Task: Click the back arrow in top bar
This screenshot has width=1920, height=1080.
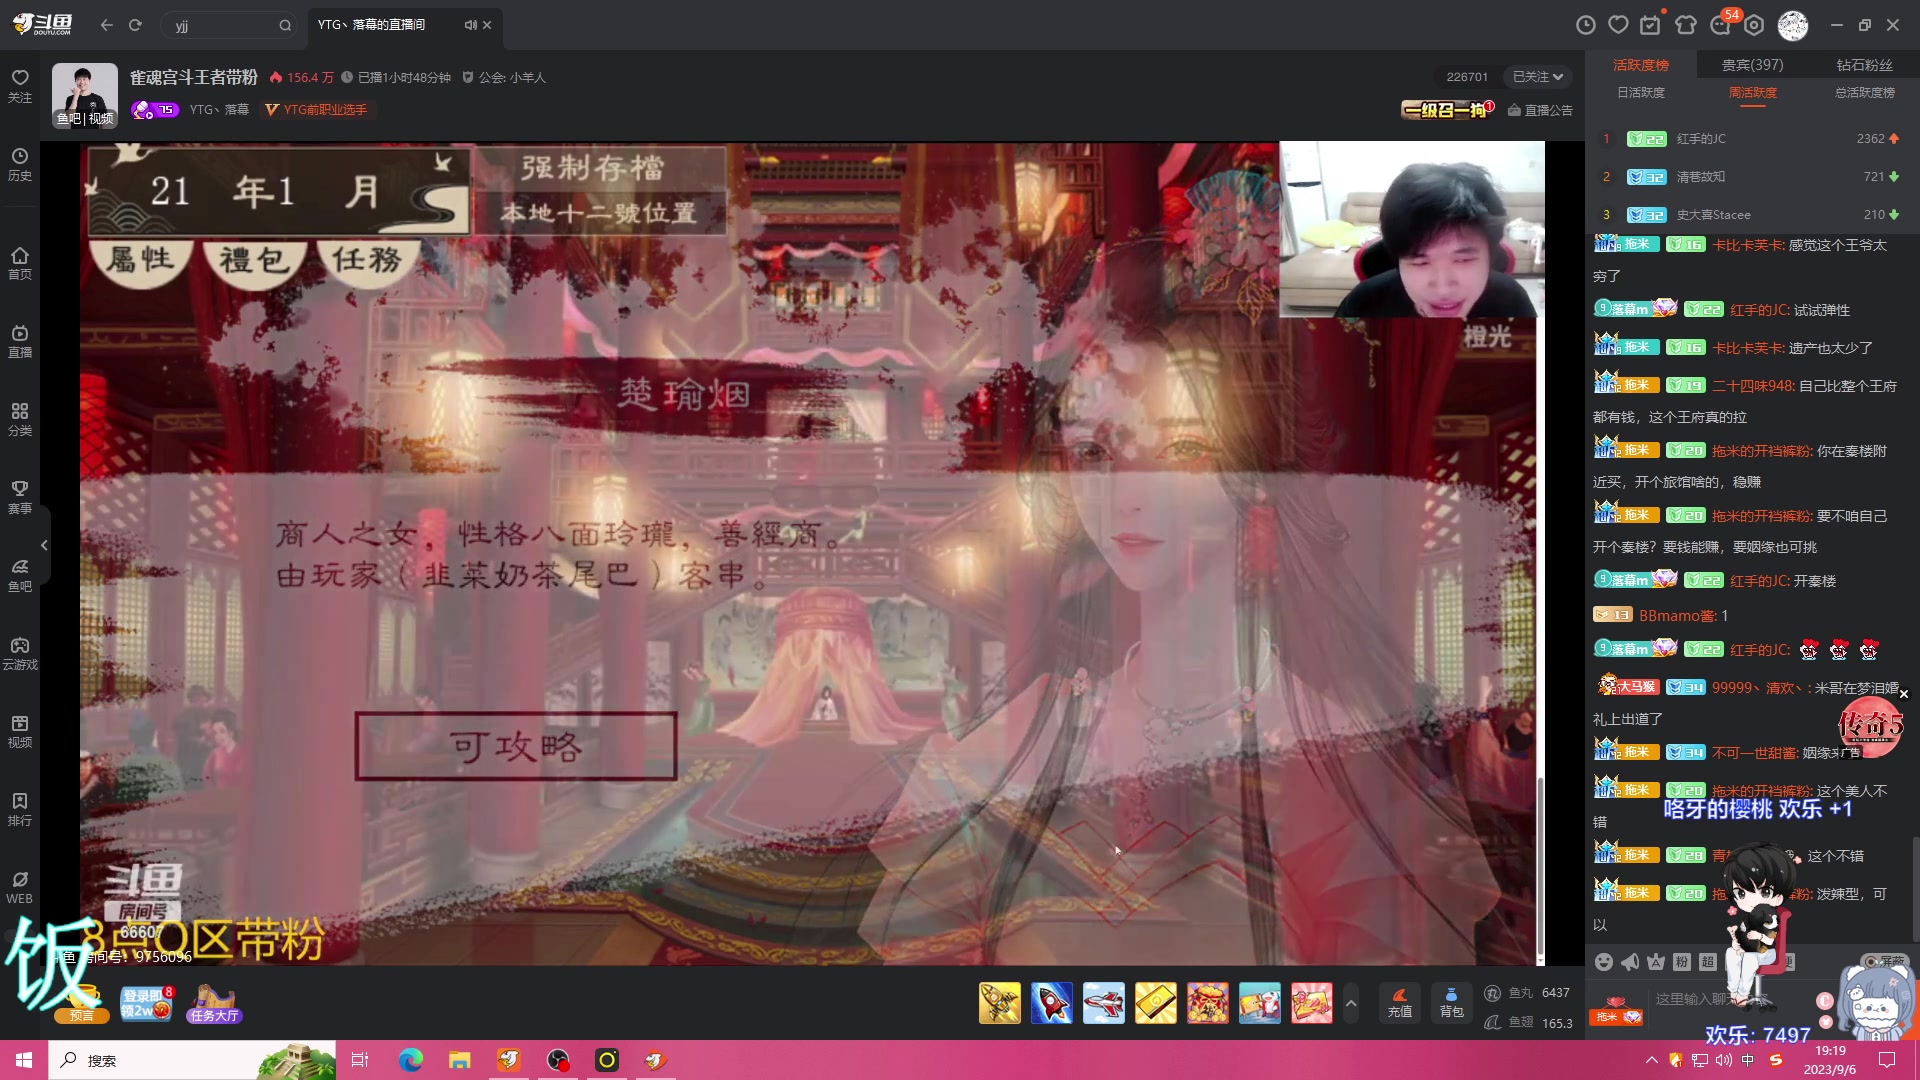Action: coord(107,25)
